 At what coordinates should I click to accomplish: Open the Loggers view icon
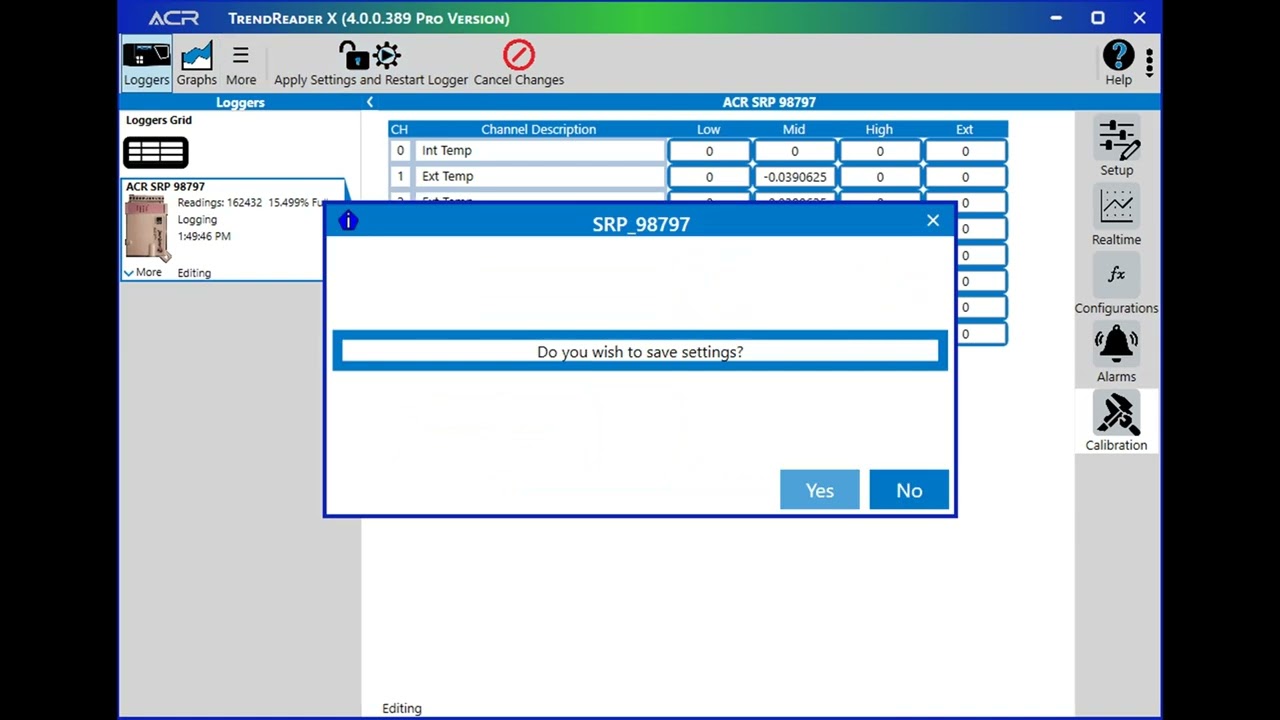click(x=146, y=64)
